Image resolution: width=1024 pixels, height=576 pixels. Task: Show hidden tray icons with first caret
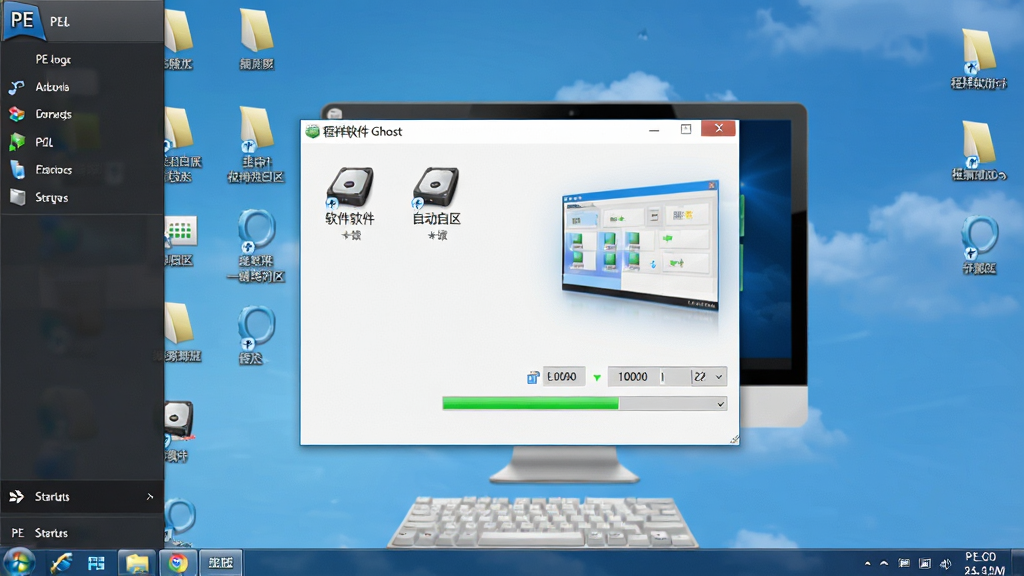click(x=867, y=564)
